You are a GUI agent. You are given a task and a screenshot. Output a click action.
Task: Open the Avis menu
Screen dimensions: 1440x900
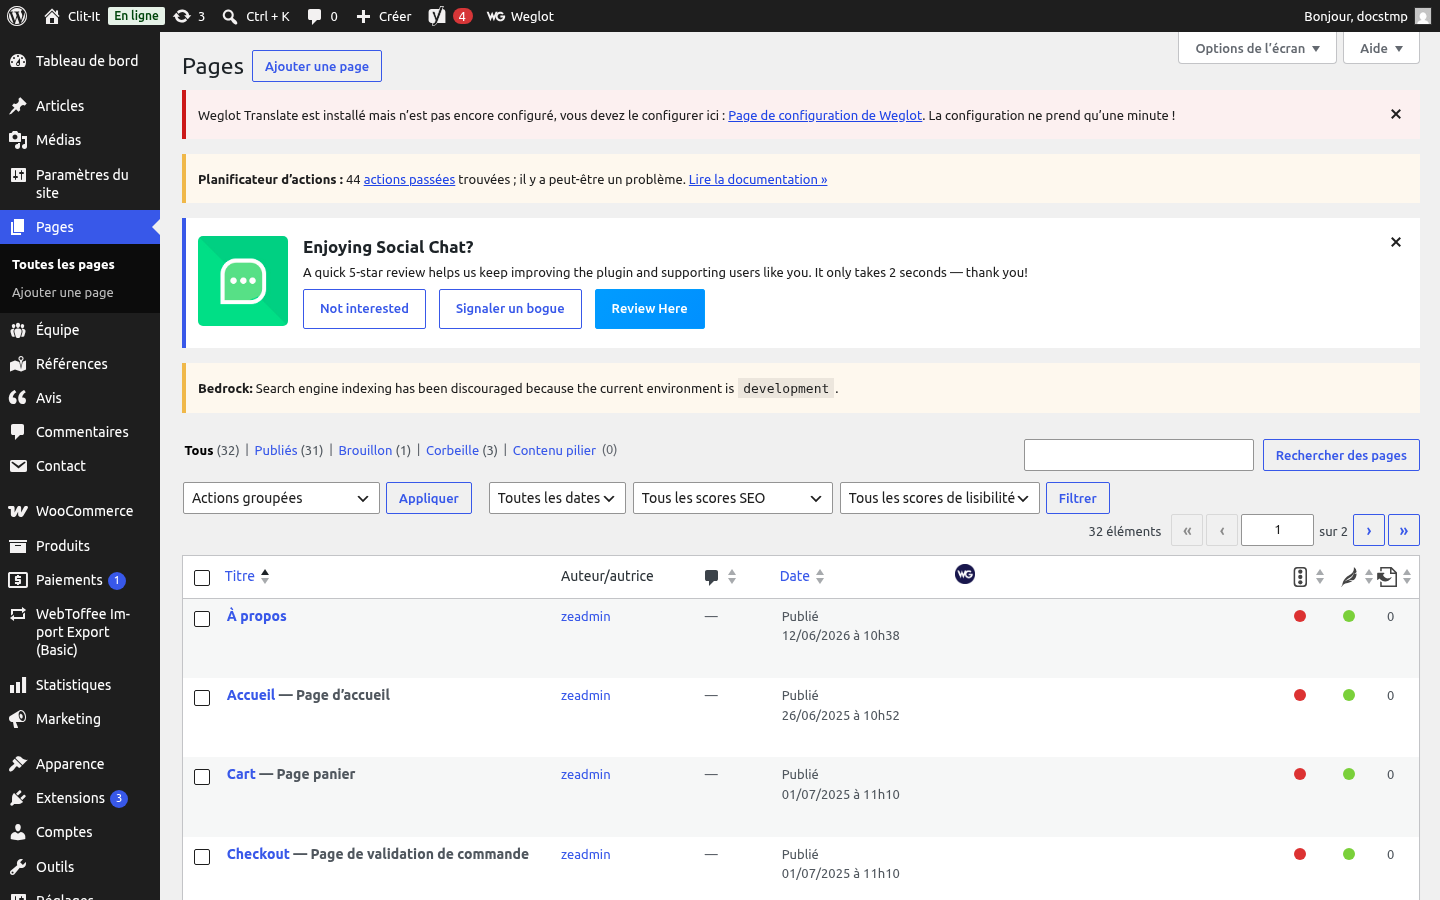(80, 398)
